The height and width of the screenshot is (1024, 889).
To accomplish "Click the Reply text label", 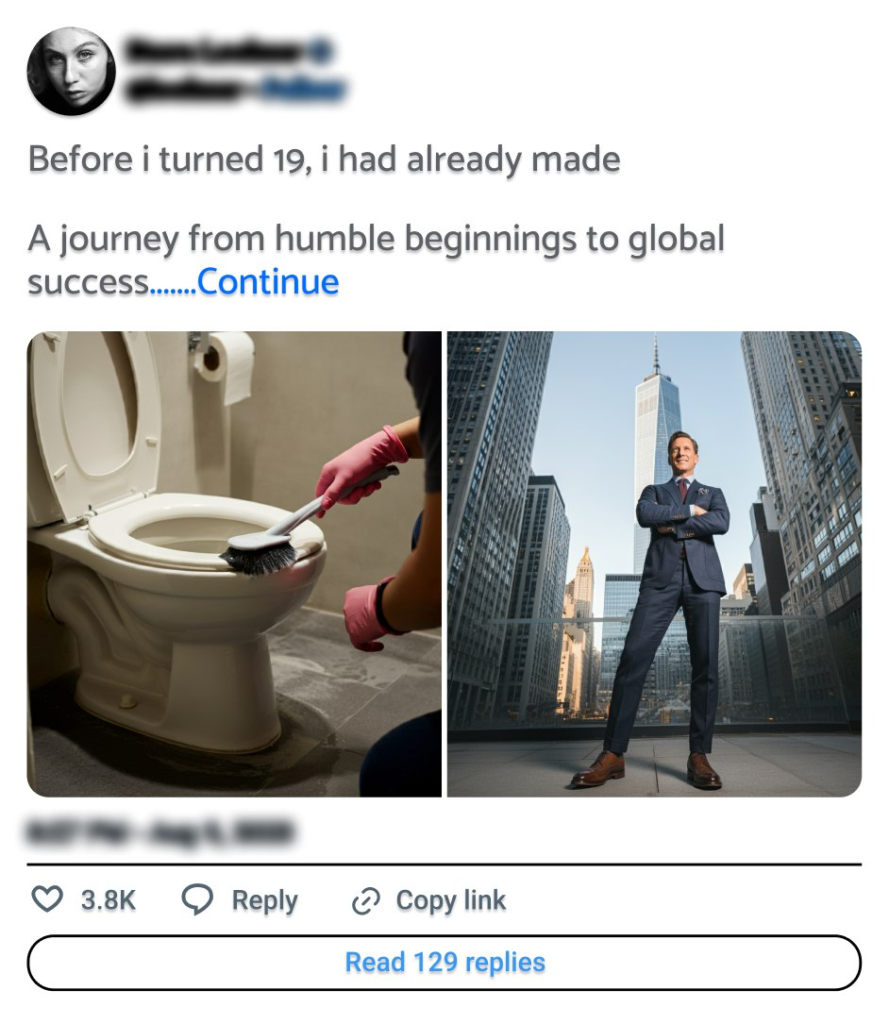I will 264,900.
